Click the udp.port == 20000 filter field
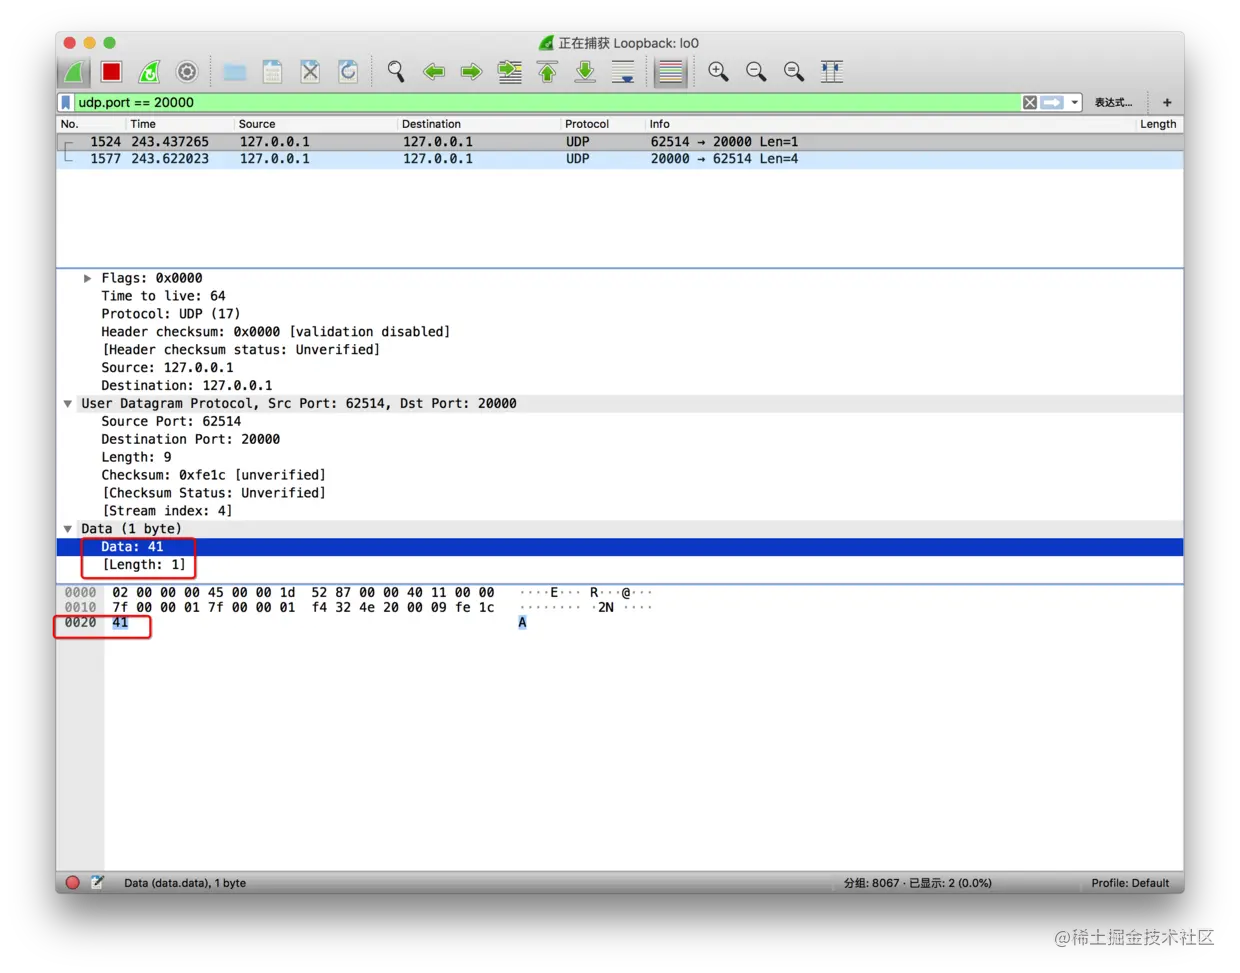 click(548, 102)
